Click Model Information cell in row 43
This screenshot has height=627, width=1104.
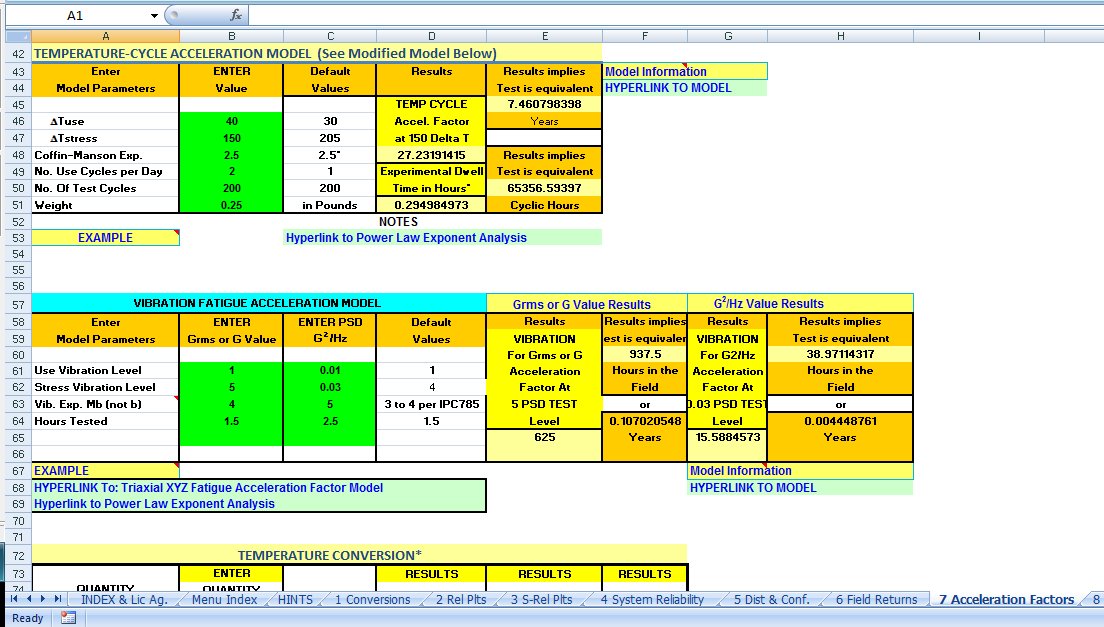[685, 71]
